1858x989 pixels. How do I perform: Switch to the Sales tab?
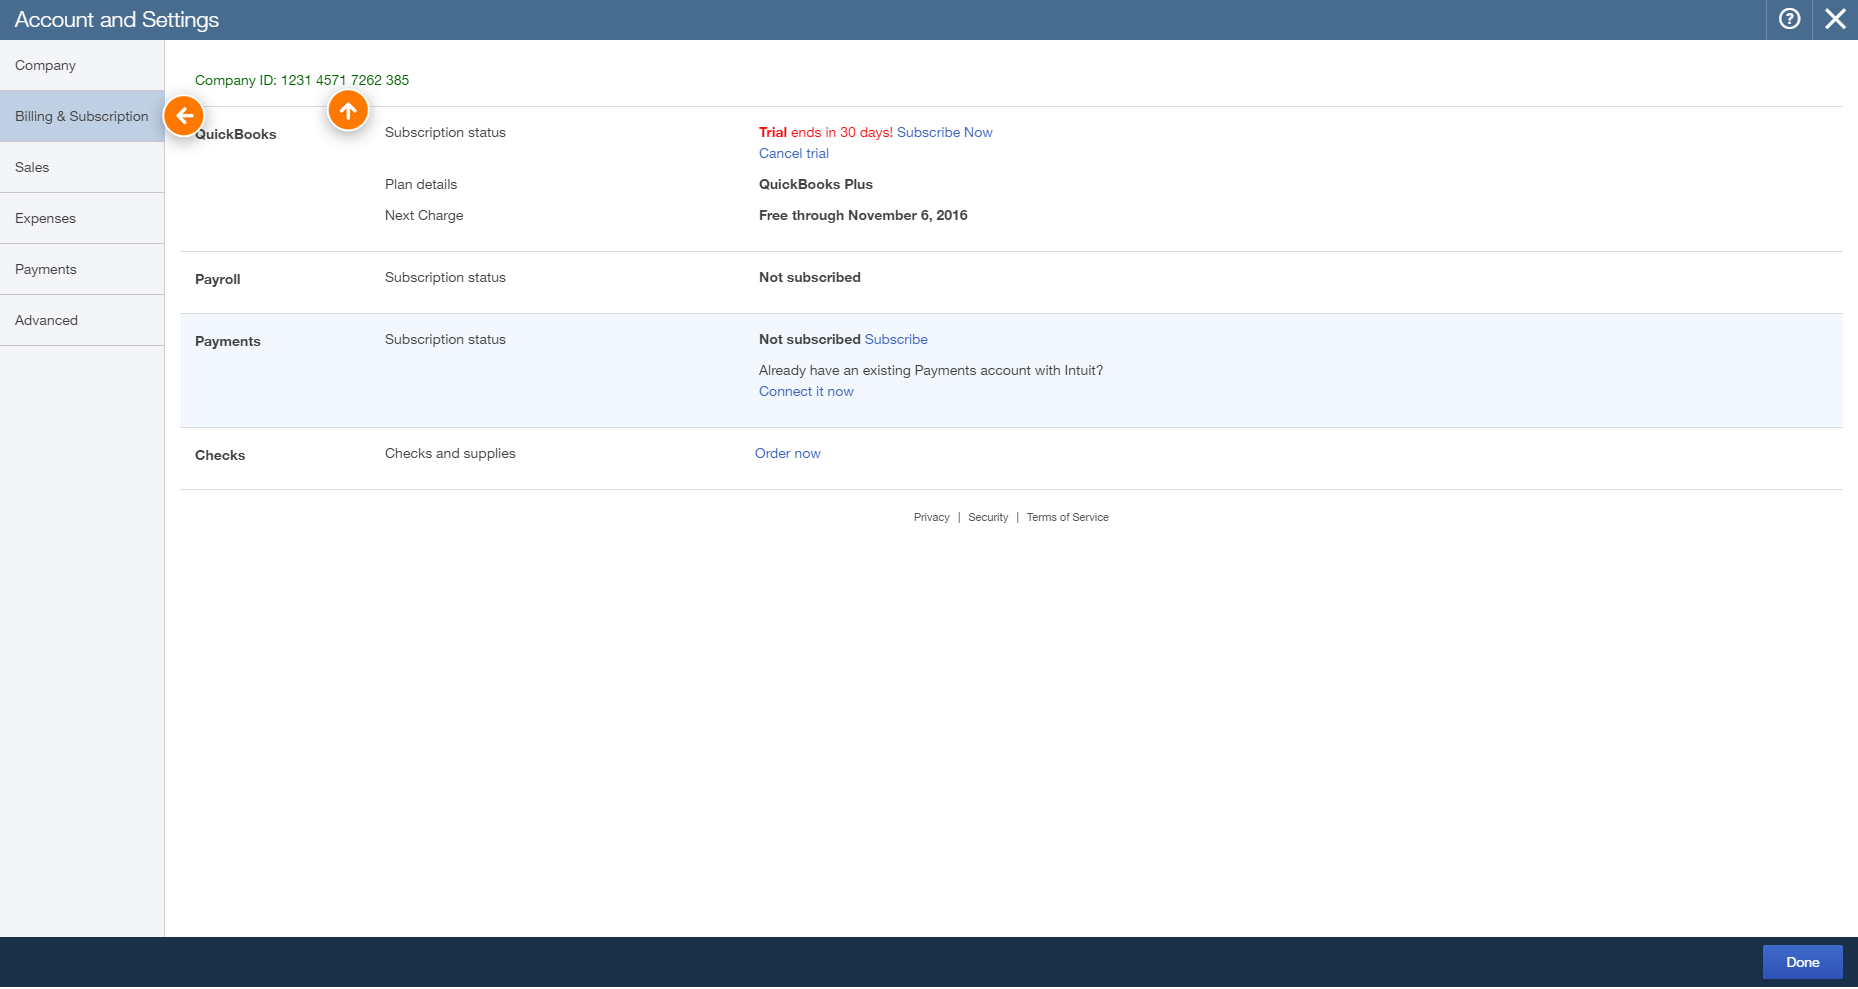click(x=82, y=167)
